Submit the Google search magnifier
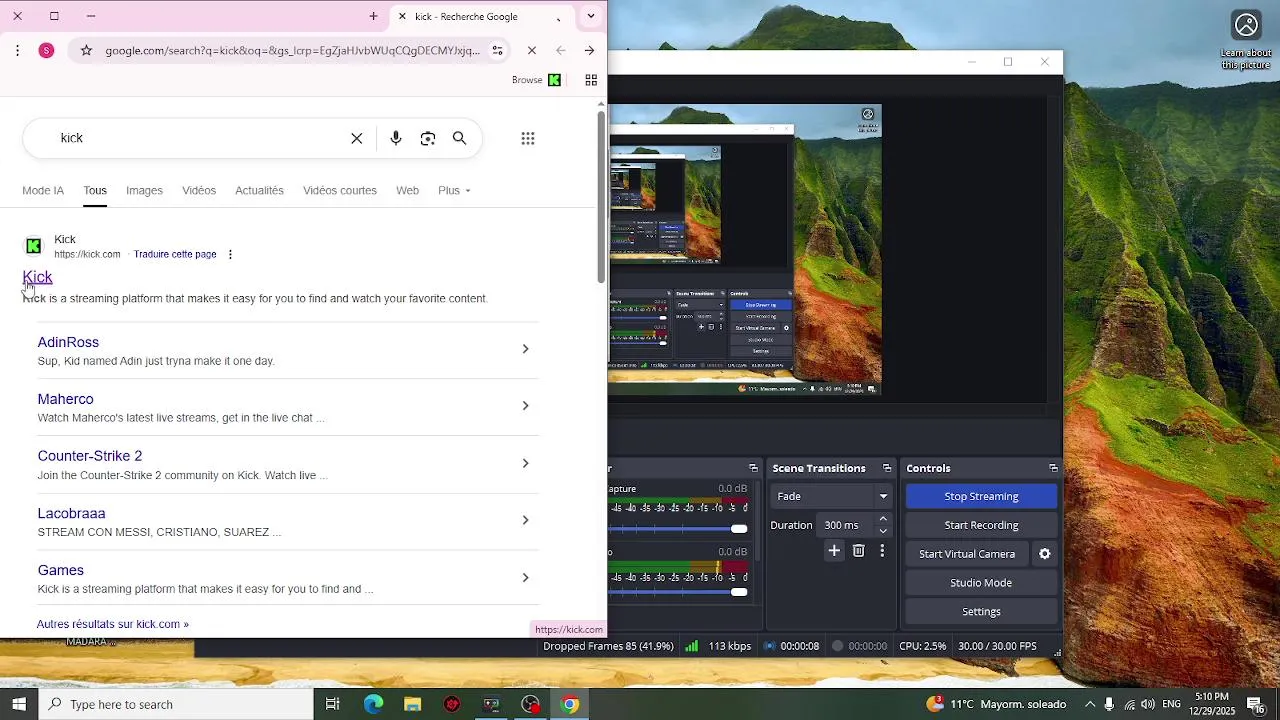The width and height of the screenshot is (1280, 720). [460, 138]
